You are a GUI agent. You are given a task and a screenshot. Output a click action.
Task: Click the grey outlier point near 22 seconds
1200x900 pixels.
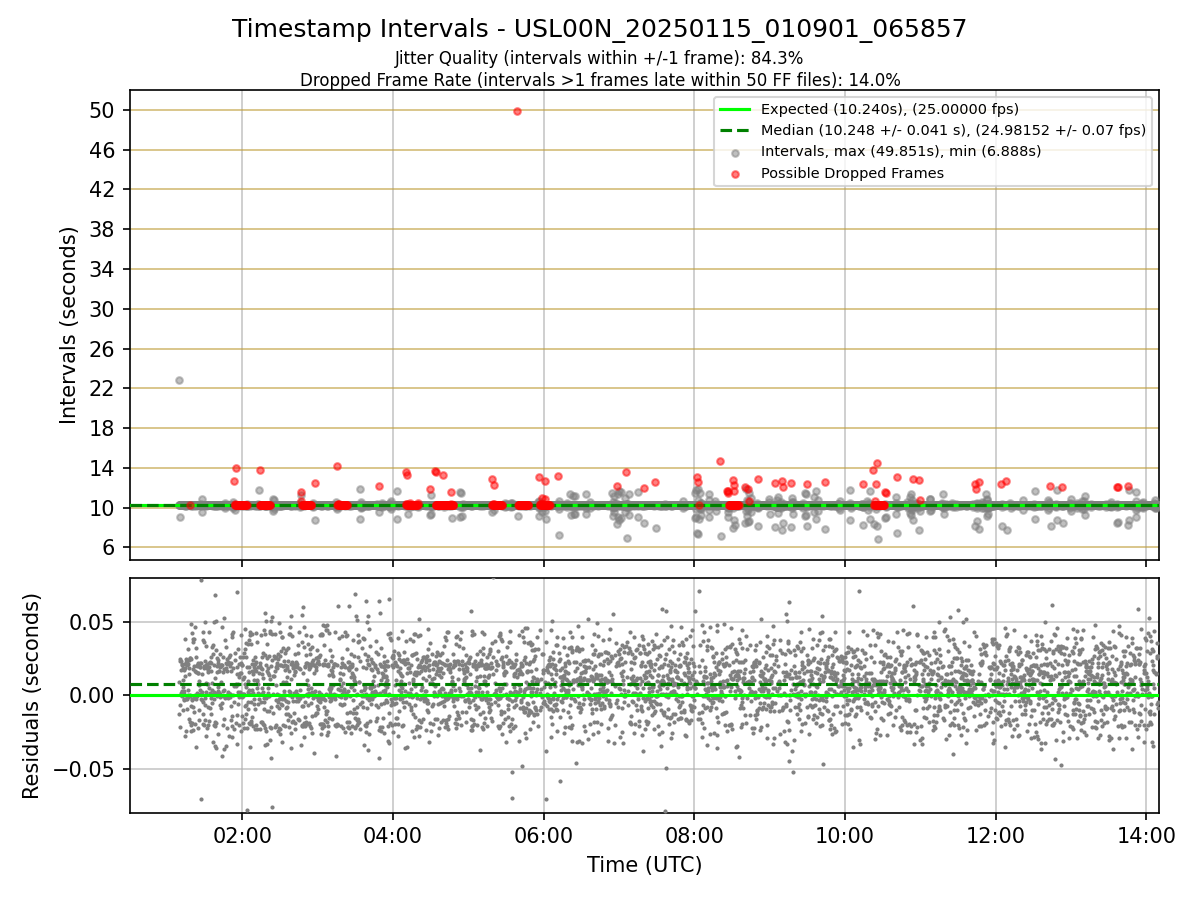tap(179, 380)
